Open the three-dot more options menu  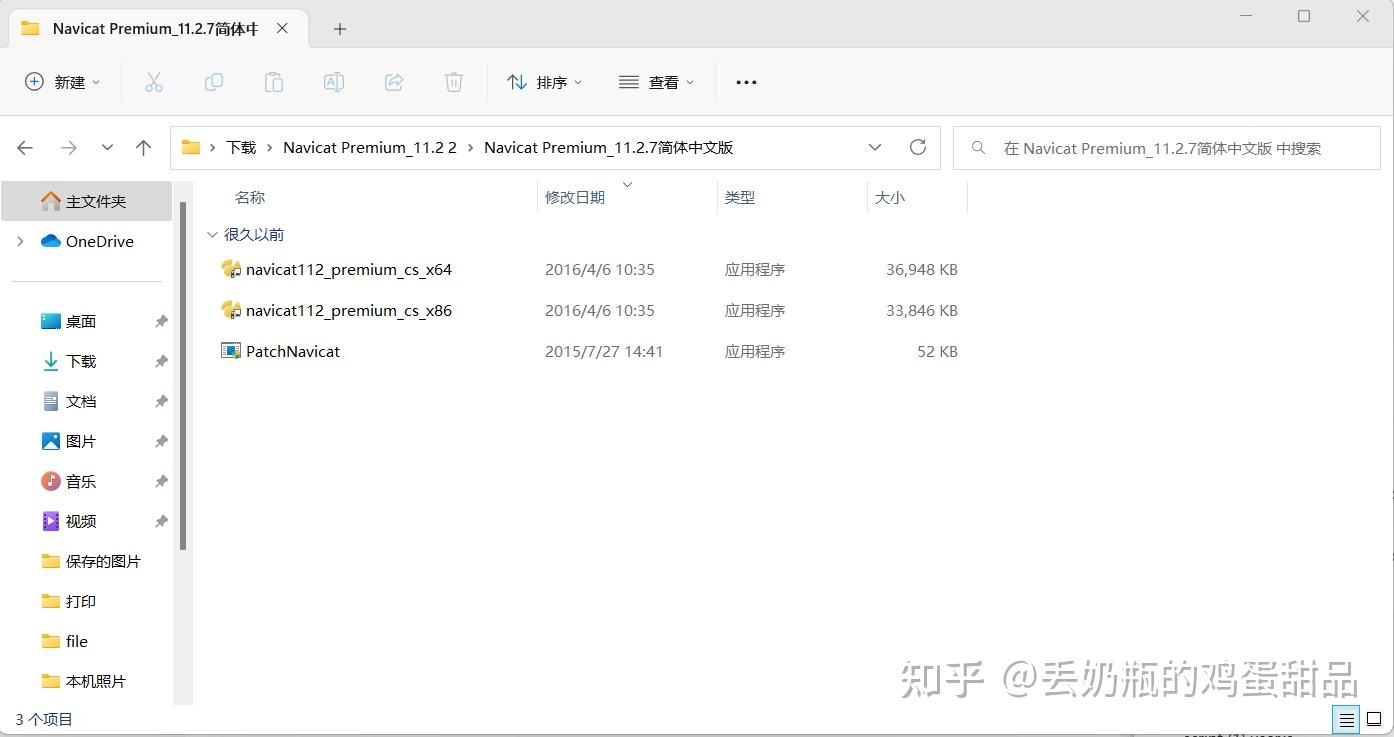(x=746, y=82)
